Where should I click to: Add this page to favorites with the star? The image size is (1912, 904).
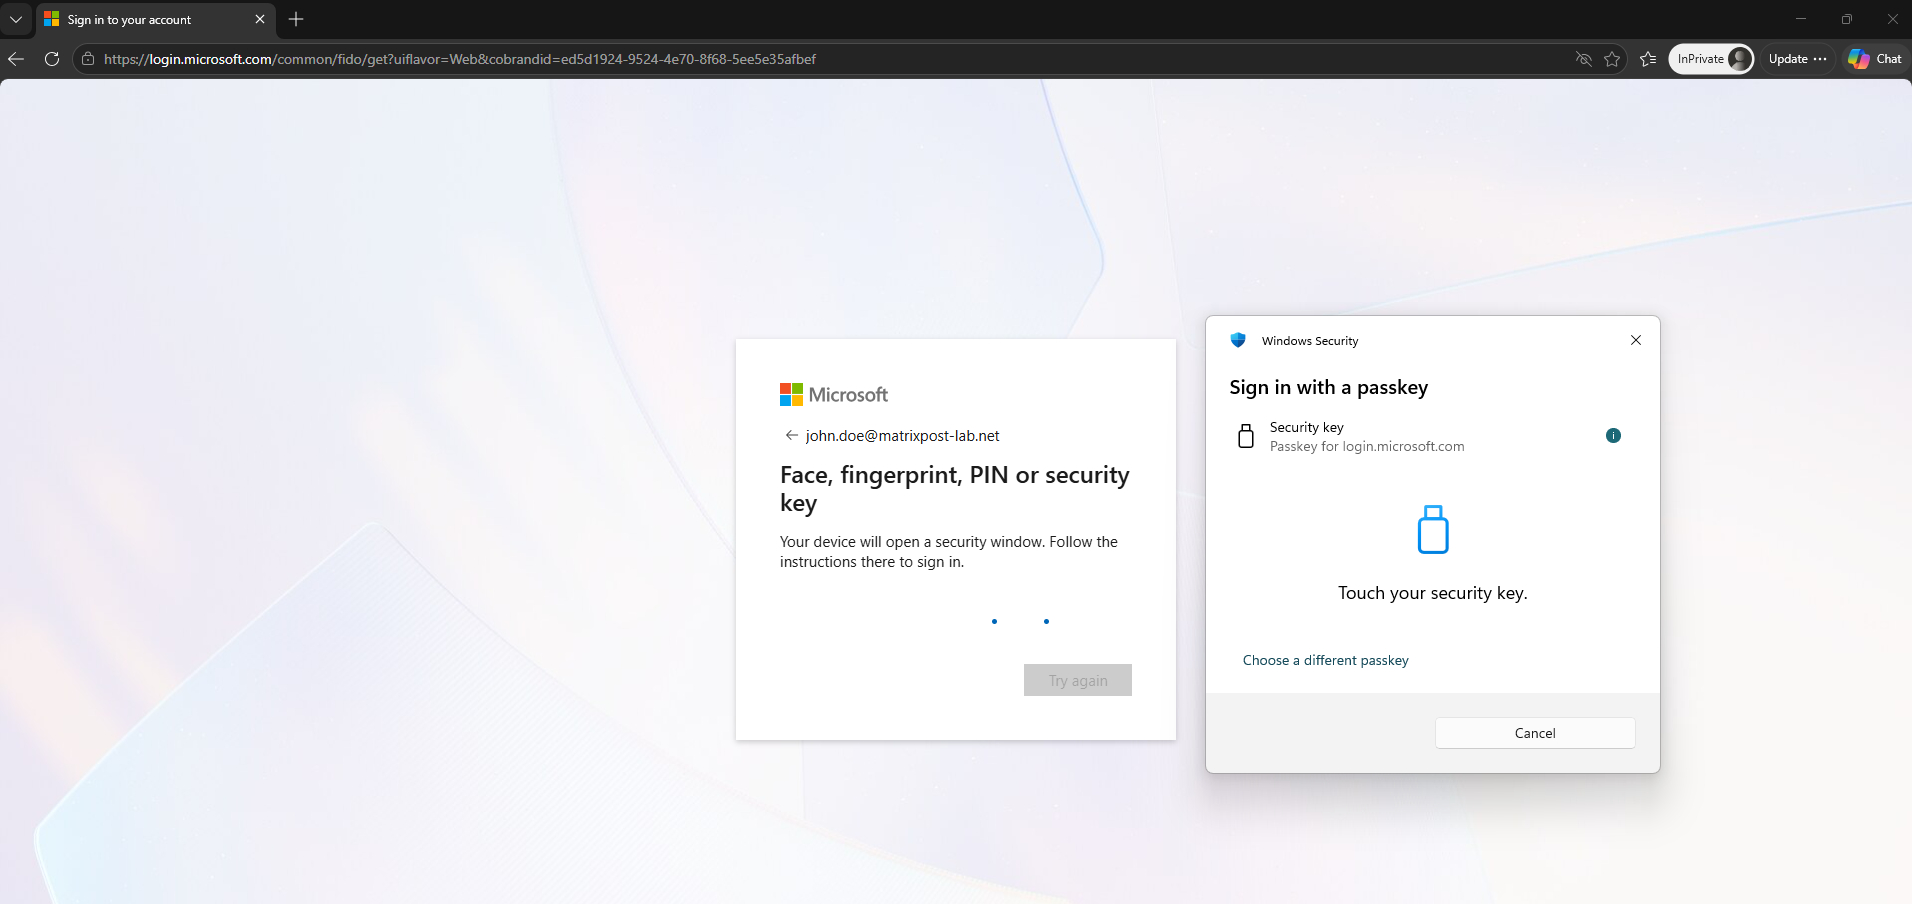click(x=1612, y=59)
